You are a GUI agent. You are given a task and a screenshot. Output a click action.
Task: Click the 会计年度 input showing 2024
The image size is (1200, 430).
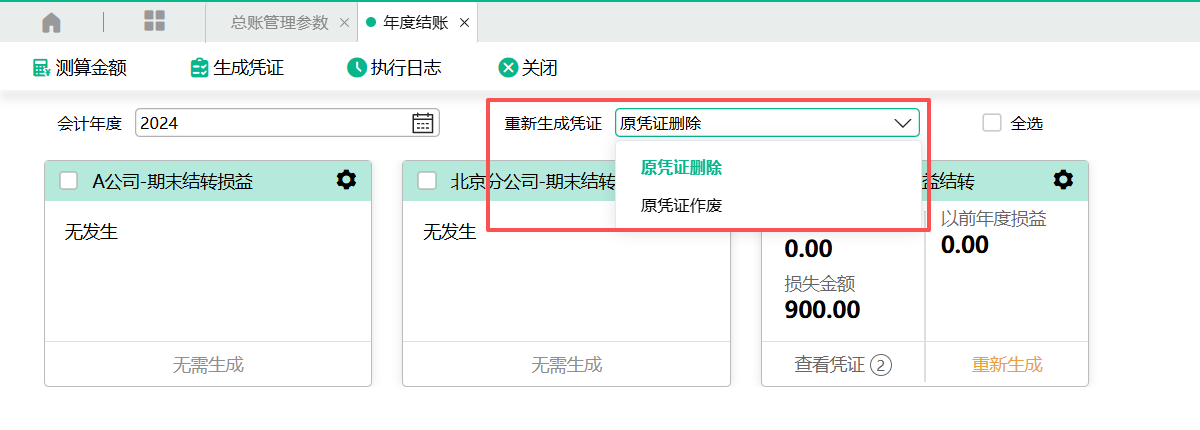(287, 123)
